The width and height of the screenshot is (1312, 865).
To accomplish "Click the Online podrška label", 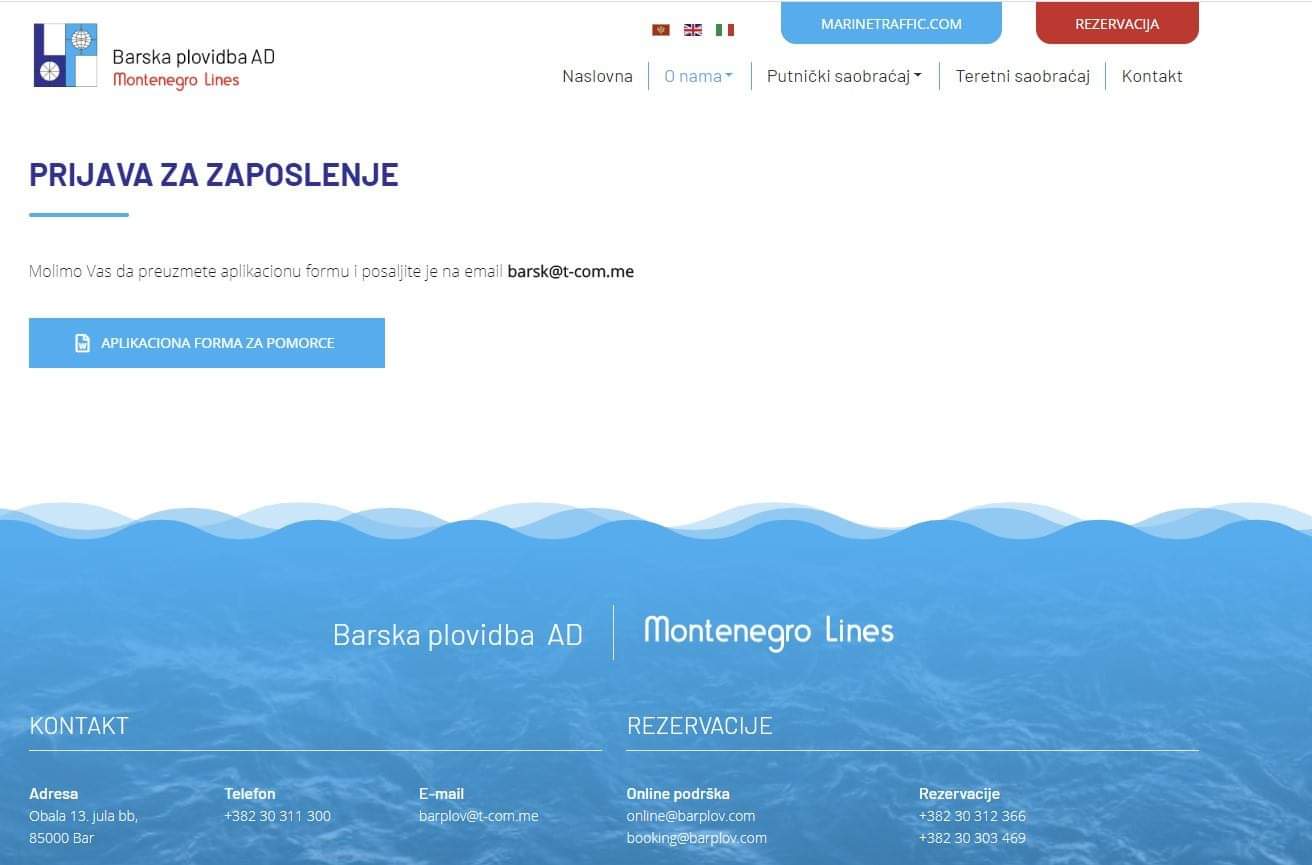I will tap(678, 794).
